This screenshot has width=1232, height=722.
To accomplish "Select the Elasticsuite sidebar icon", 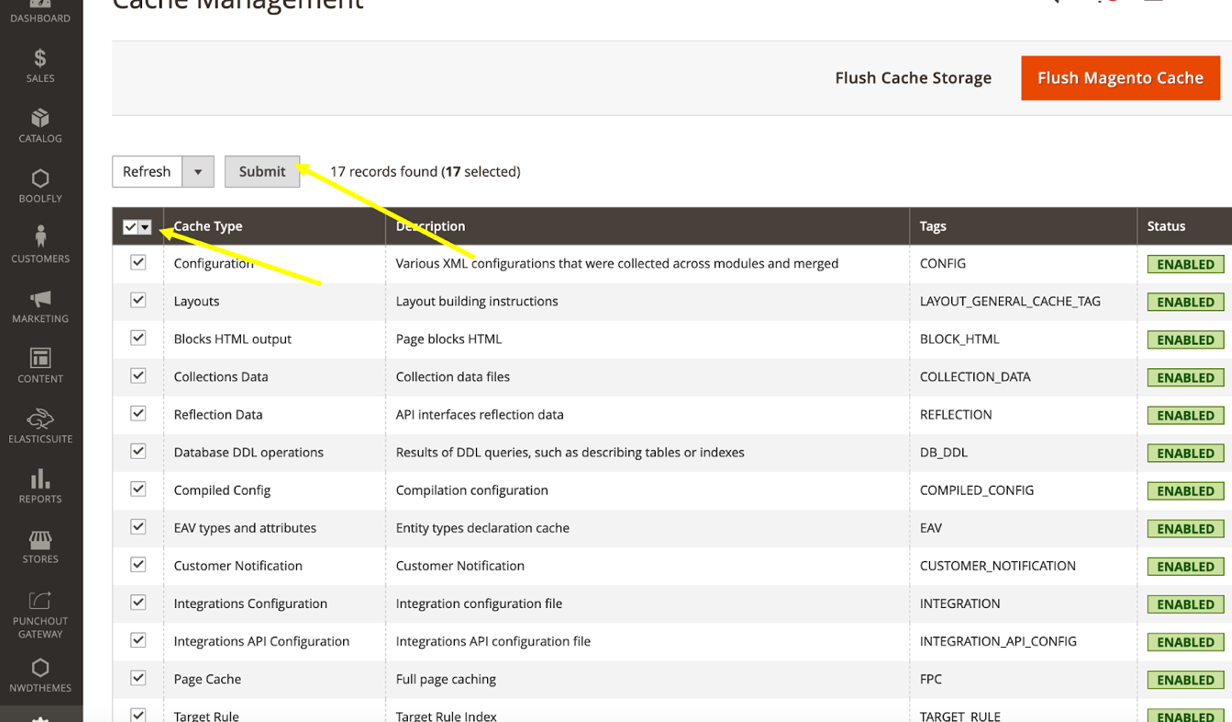I will click(40, 425).
